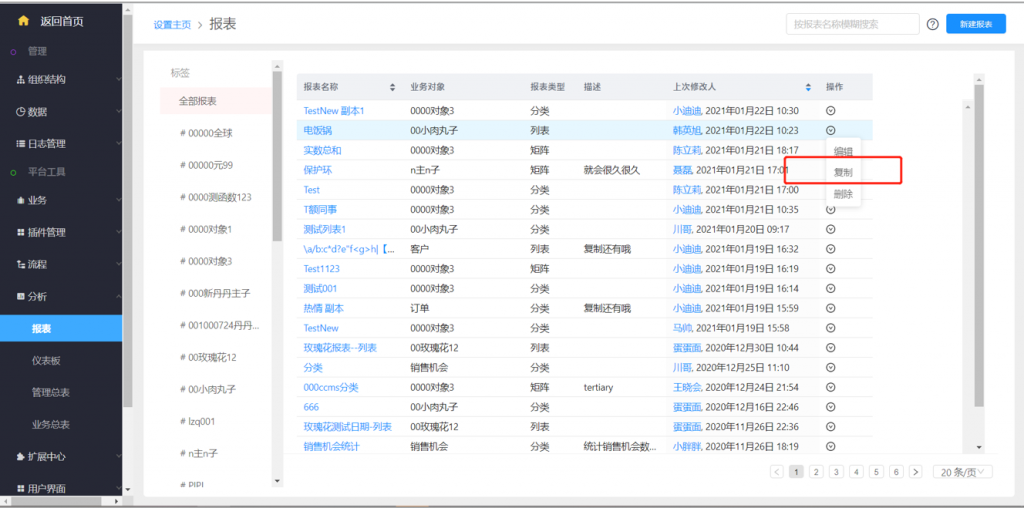Go to next page with right arrow
Image resolution: width=1024 pixels, height=508 pixels.
(917, 472)
